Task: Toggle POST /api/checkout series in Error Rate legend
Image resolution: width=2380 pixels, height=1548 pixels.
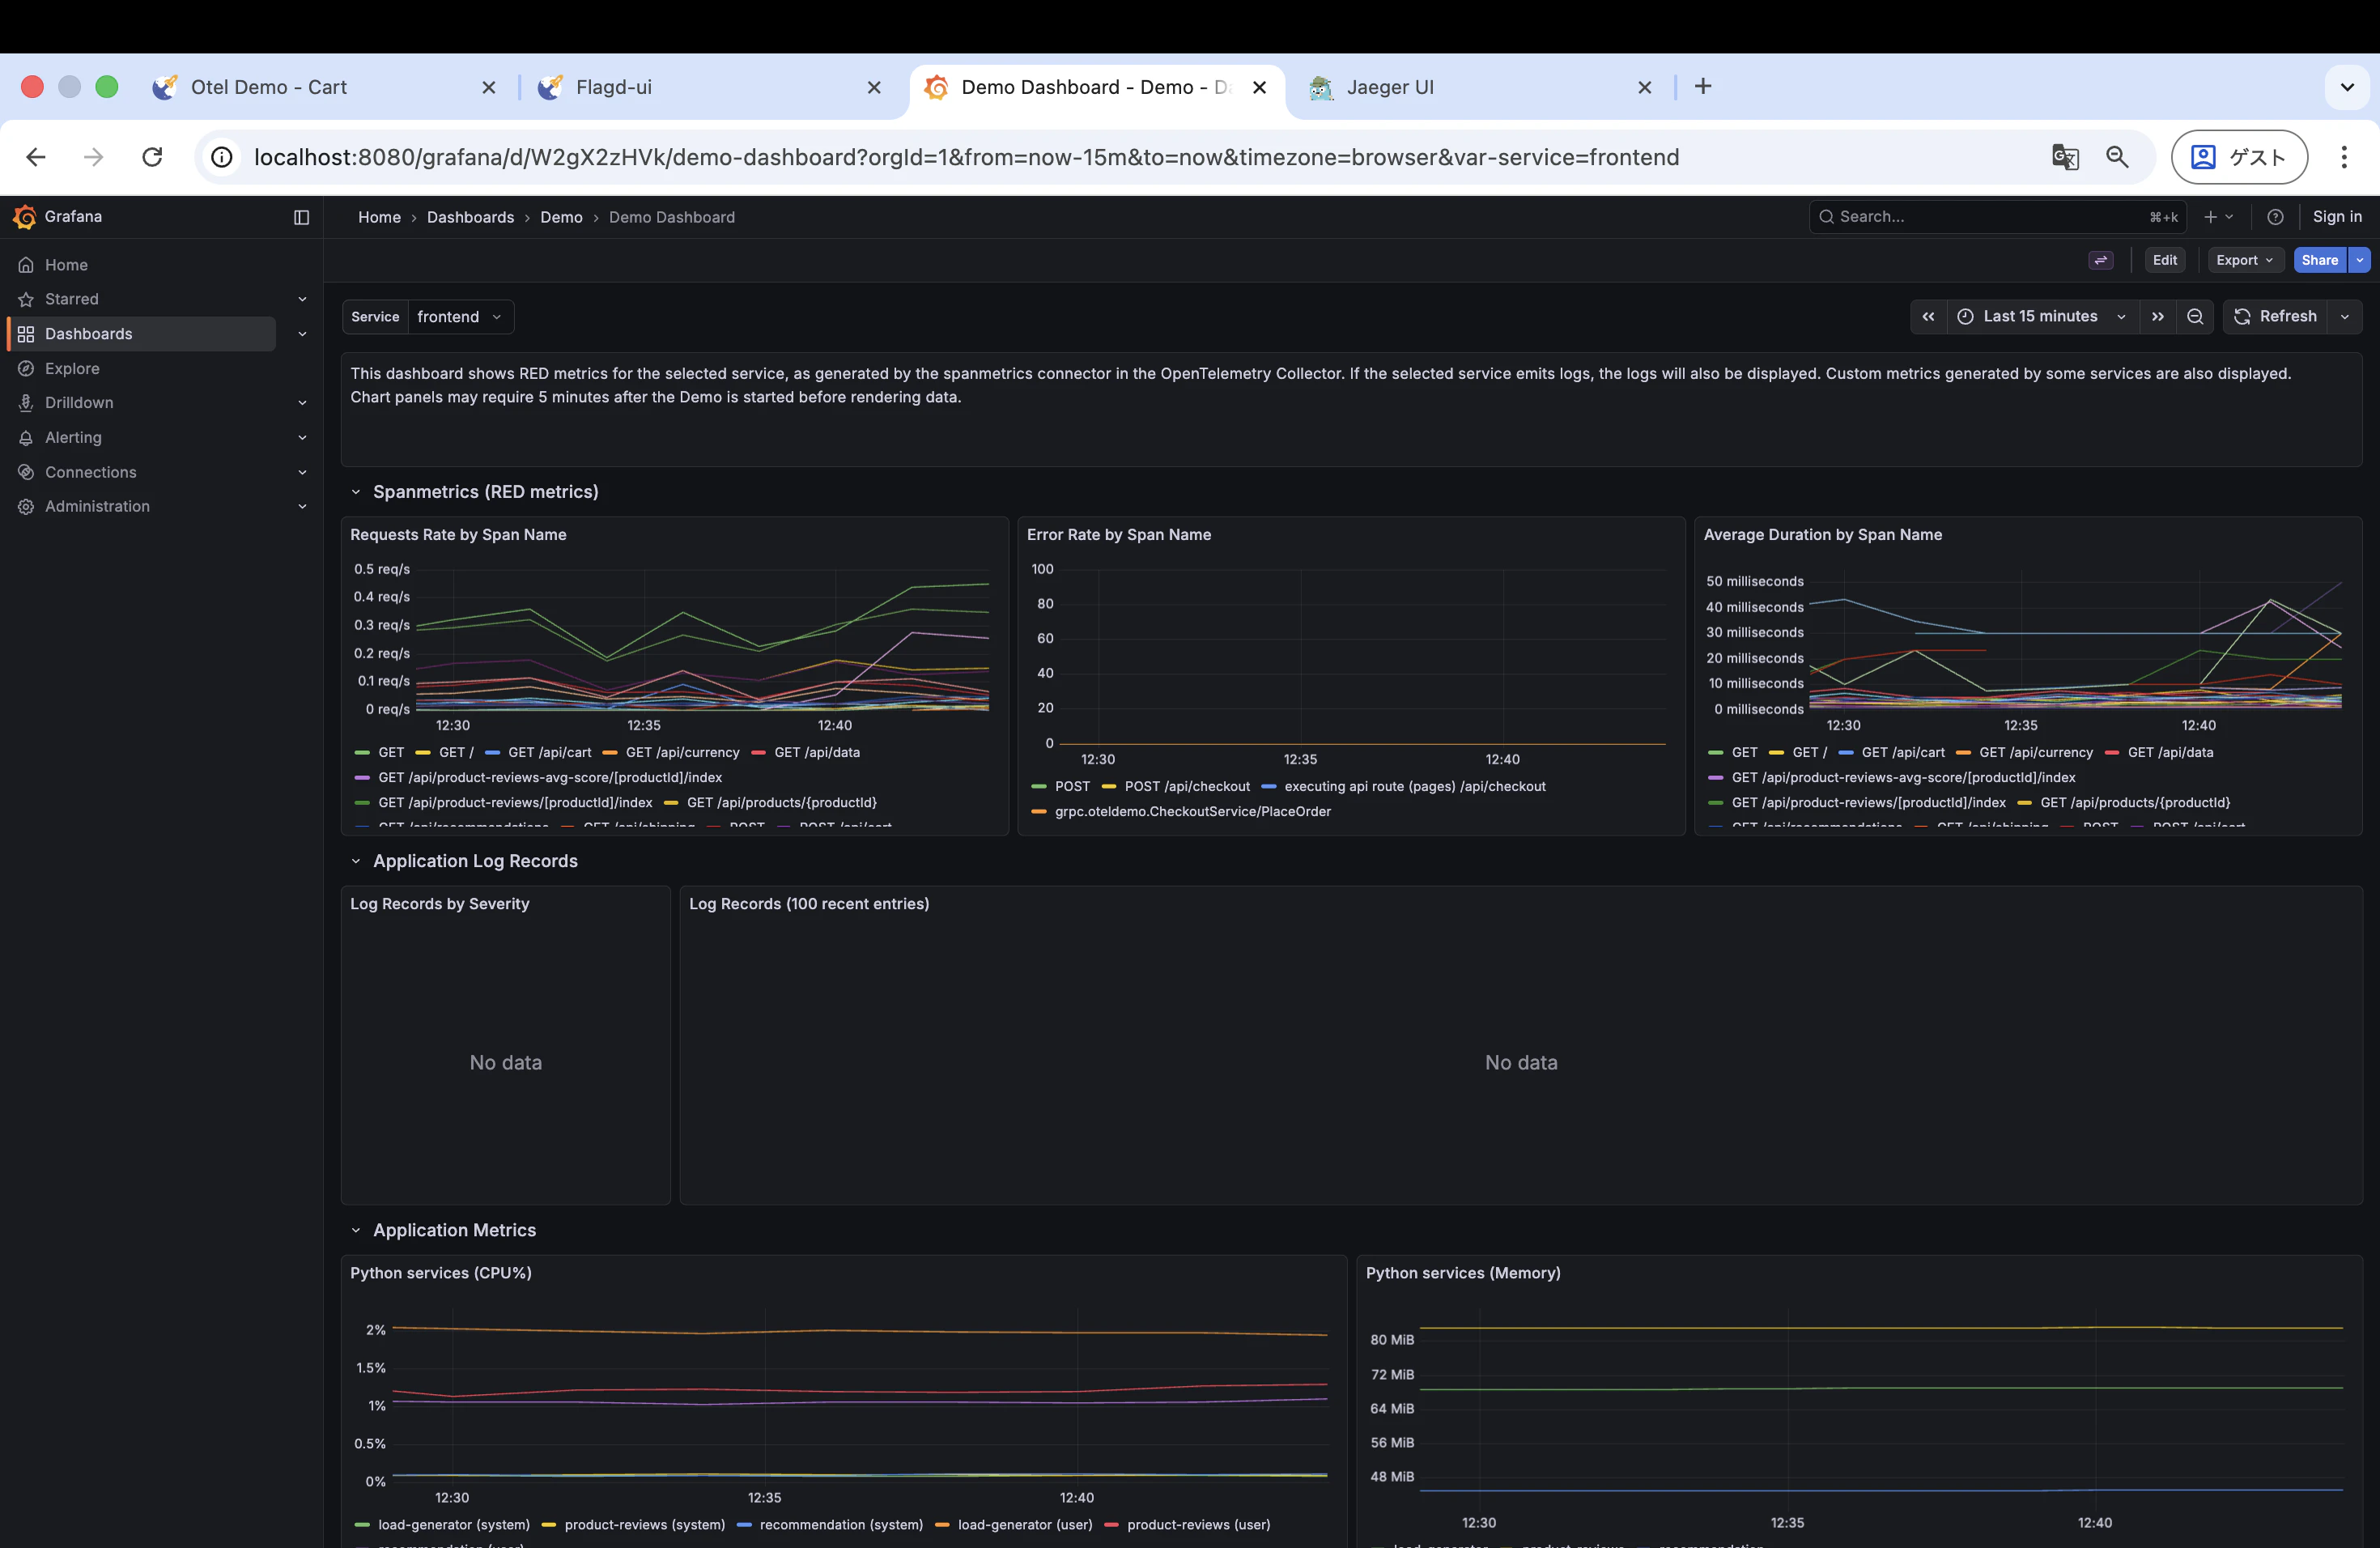Action: (x=1186, y=786)
